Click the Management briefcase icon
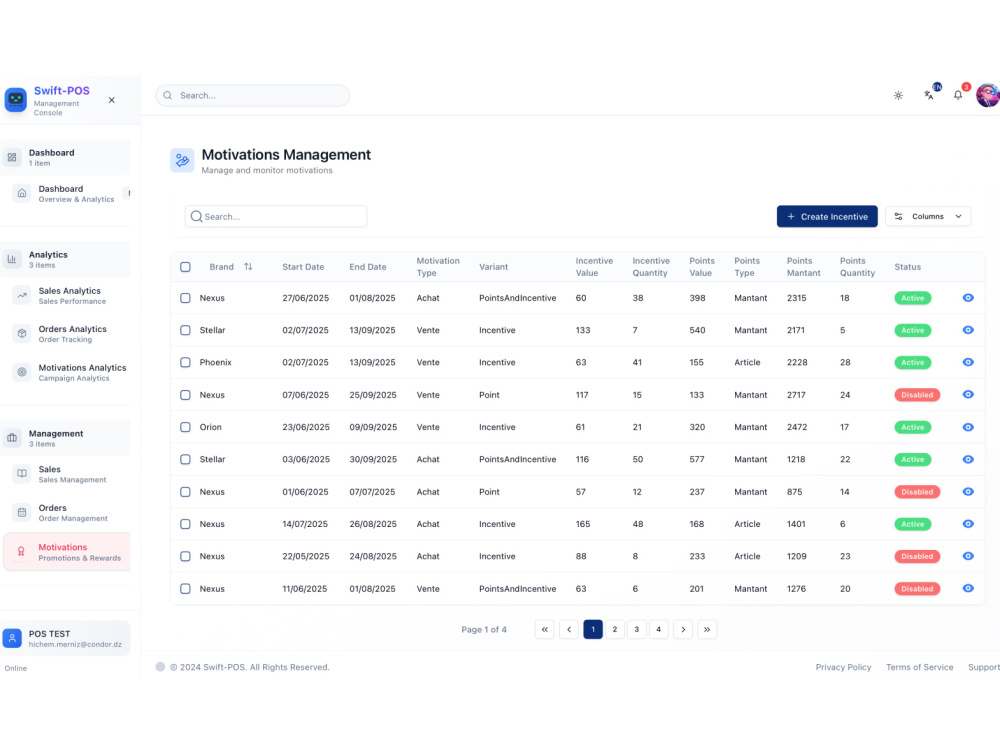The width and height of the screenshot is (1000, 750). (12, 438)
